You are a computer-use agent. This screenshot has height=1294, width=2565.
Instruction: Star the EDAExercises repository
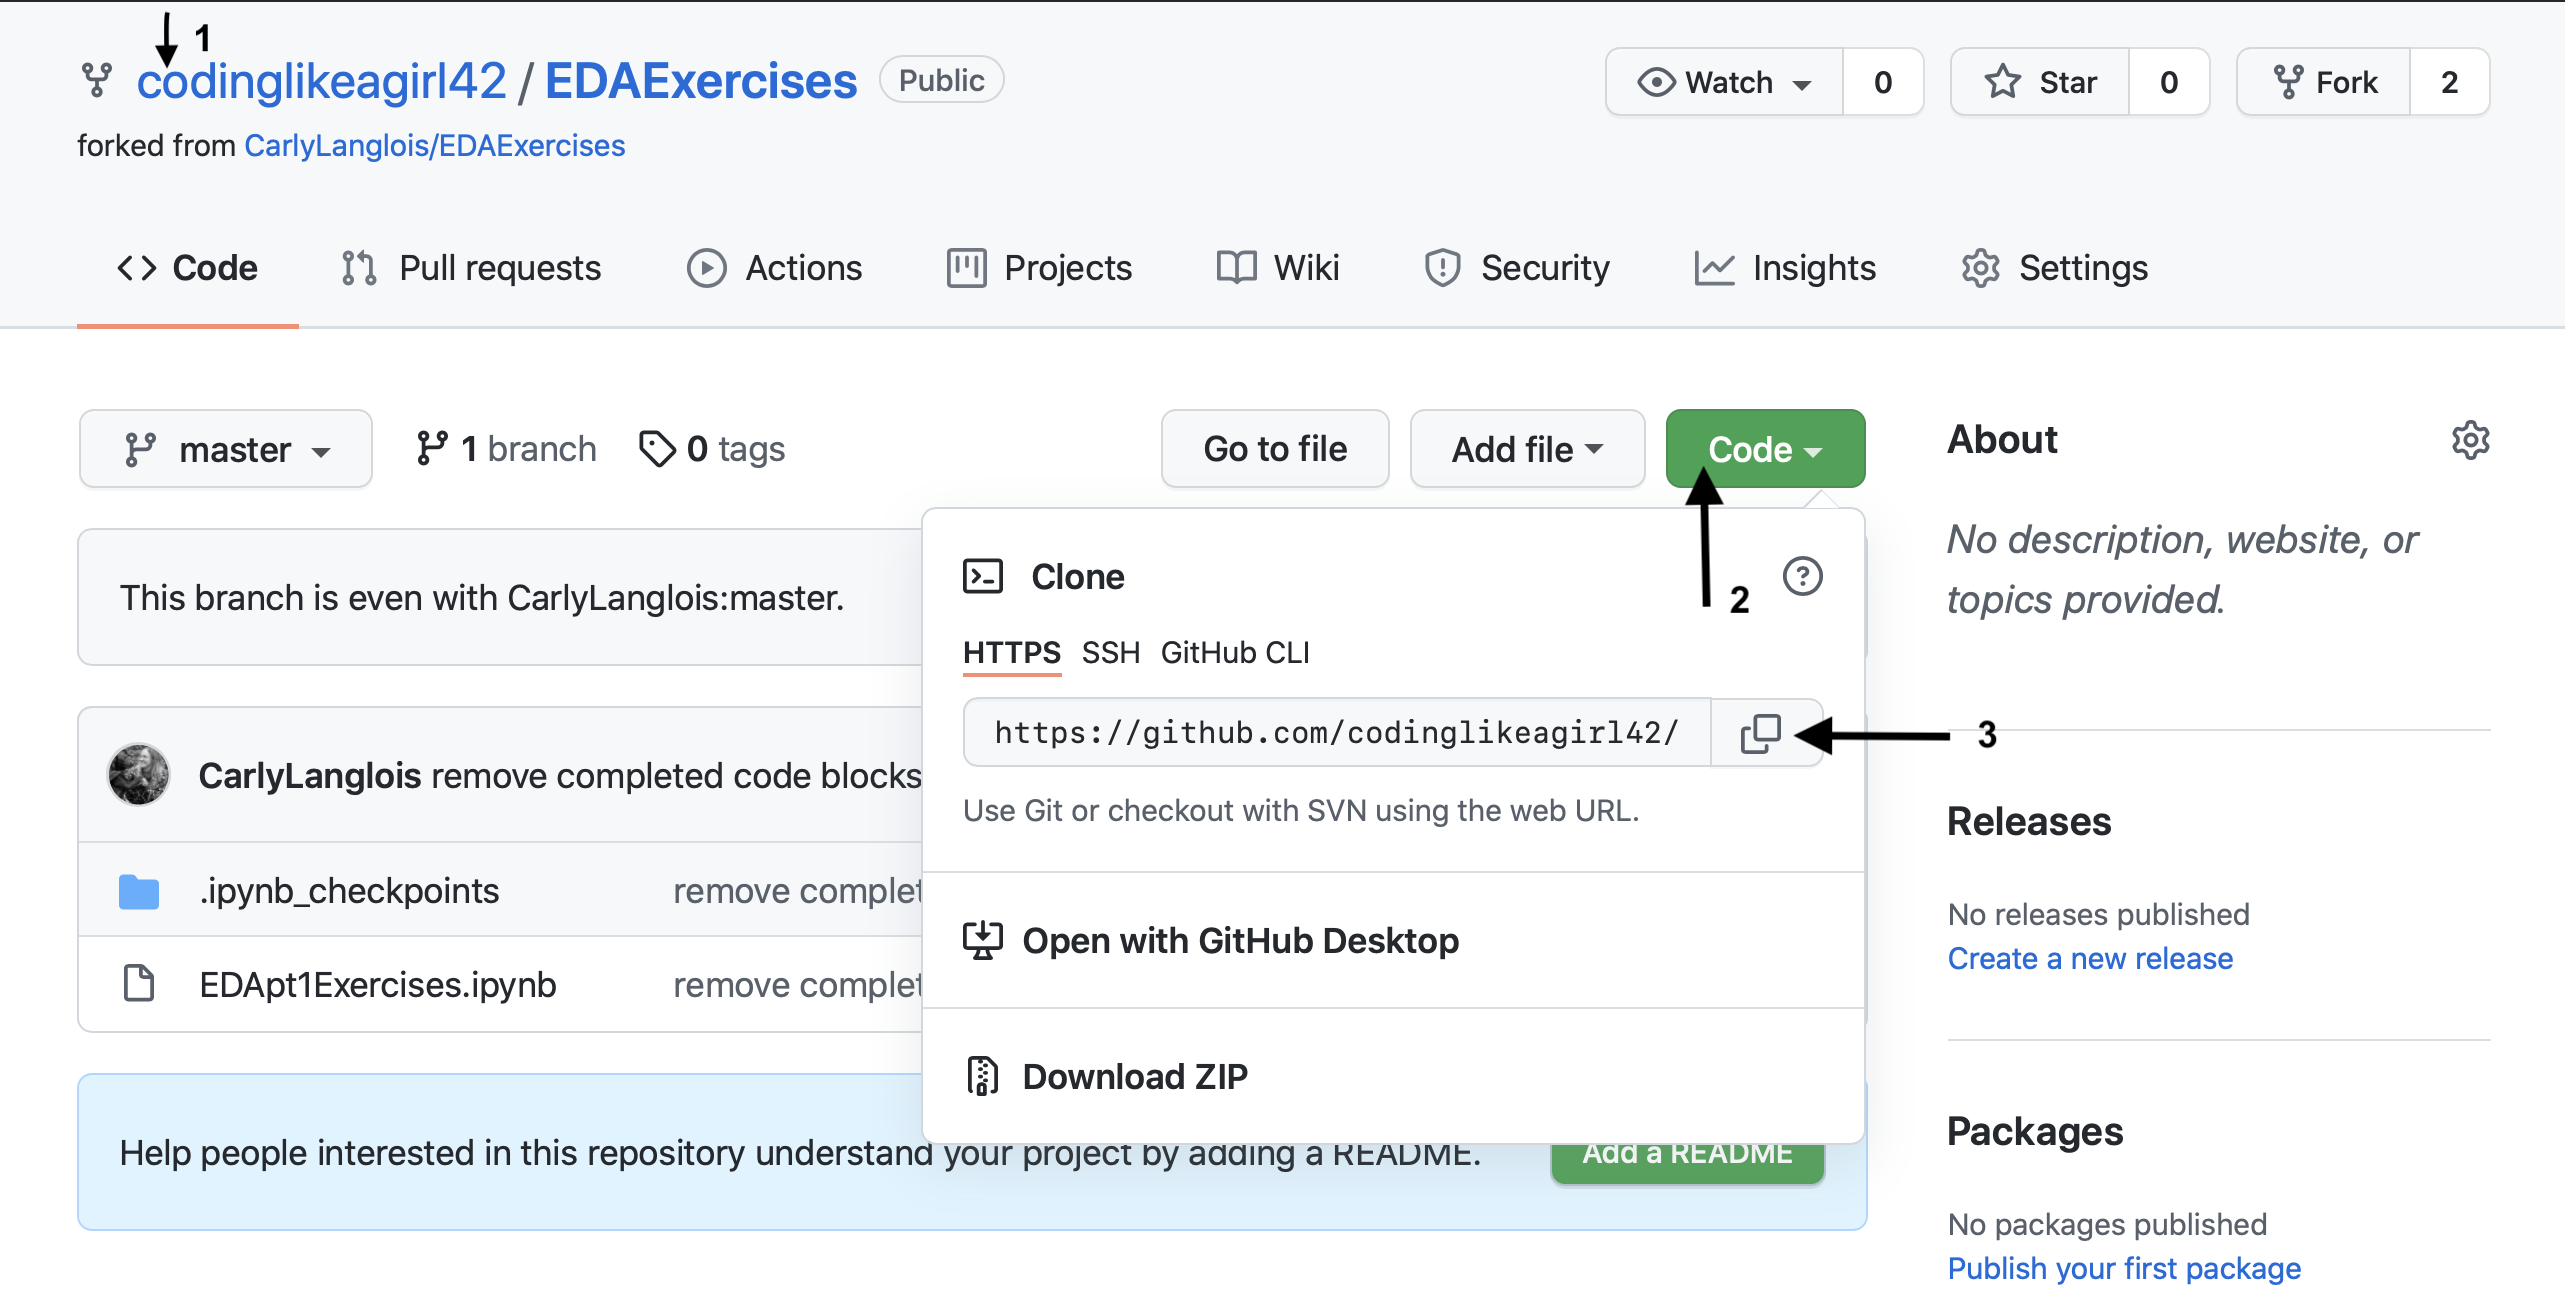click(x=2040, y=82)
